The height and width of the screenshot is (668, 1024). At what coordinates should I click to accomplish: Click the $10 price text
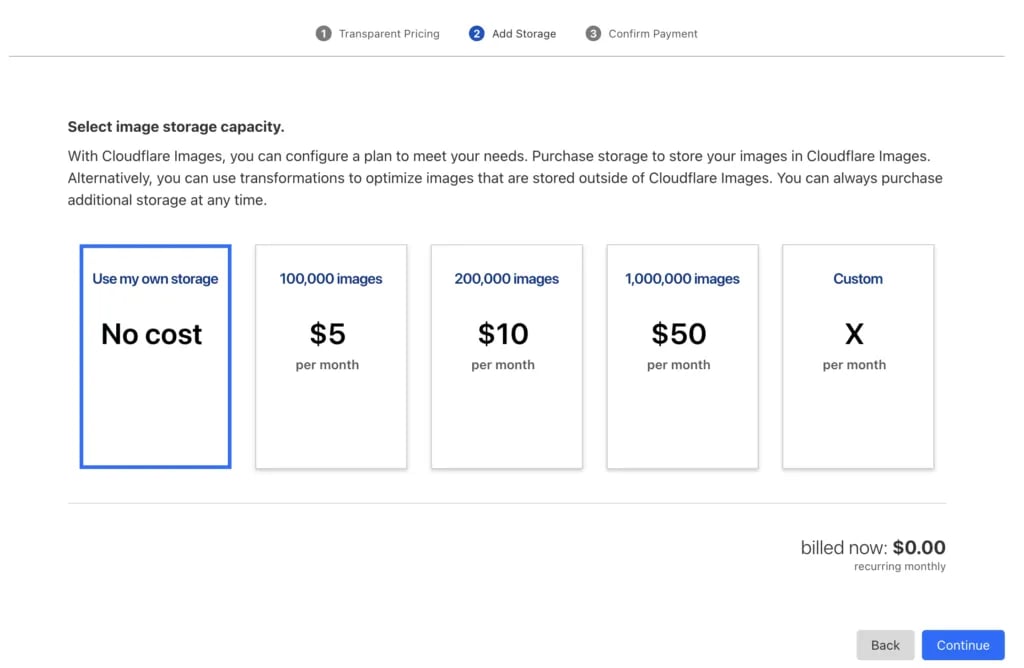[503, 334]
